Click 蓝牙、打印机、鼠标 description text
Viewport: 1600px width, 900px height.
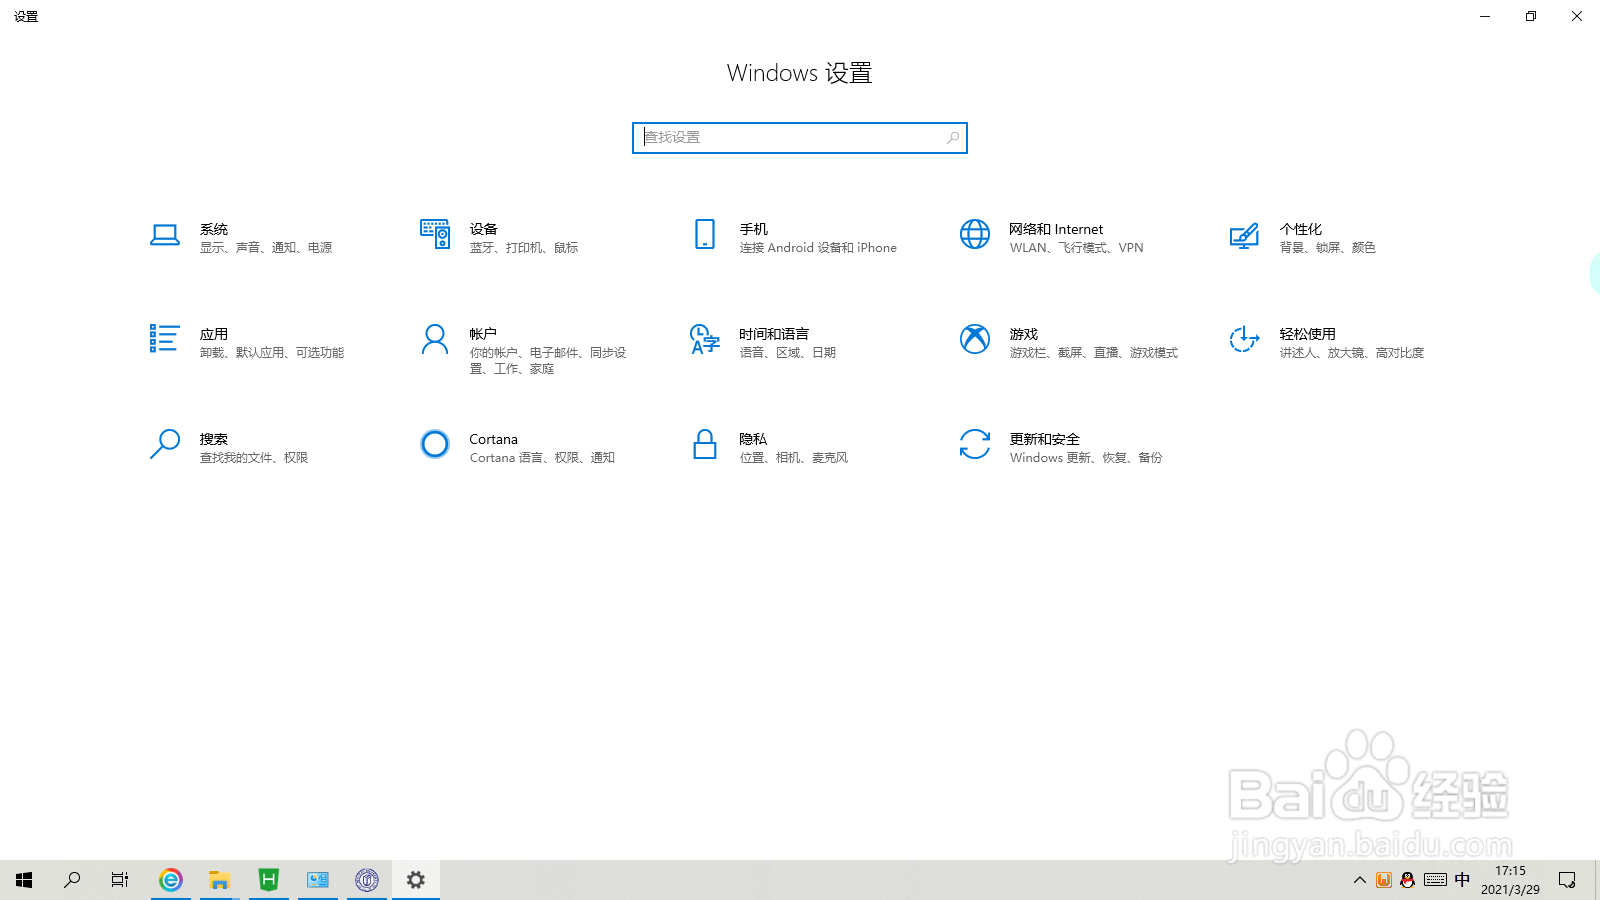[524, 248]
